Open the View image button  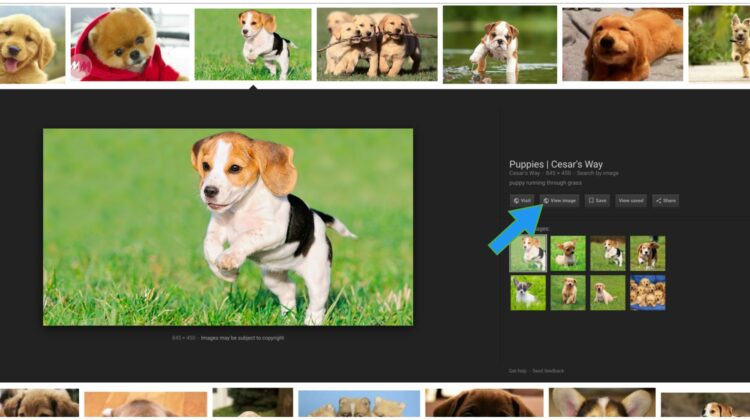coord(559,200)
